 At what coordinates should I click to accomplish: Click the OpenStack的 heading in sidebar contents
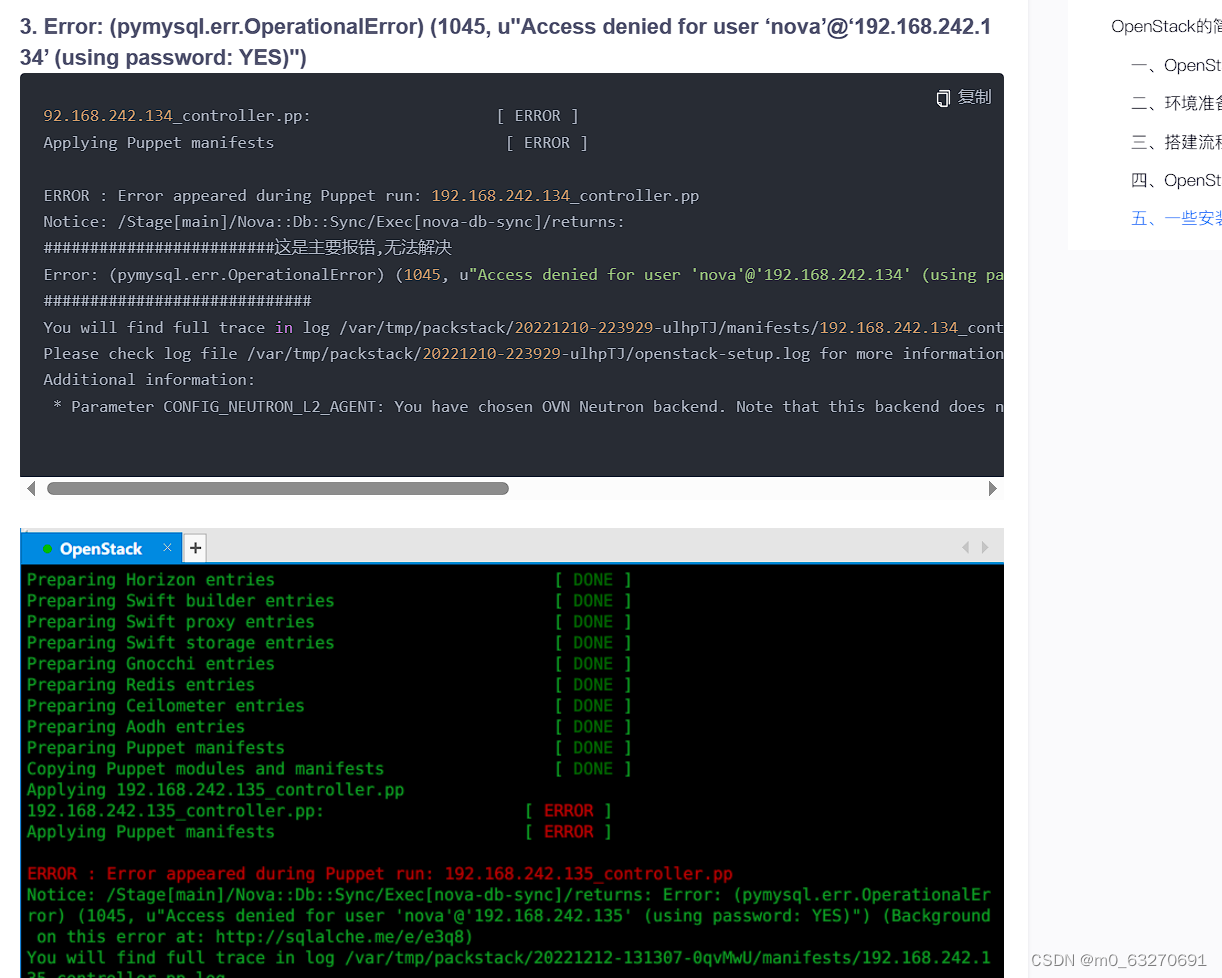point(1166,27)
